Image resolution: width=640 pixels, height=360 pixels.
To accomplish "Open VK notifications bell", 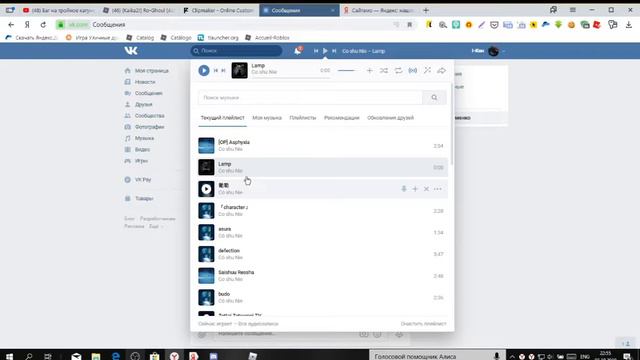I will click(x=298, y=51).
